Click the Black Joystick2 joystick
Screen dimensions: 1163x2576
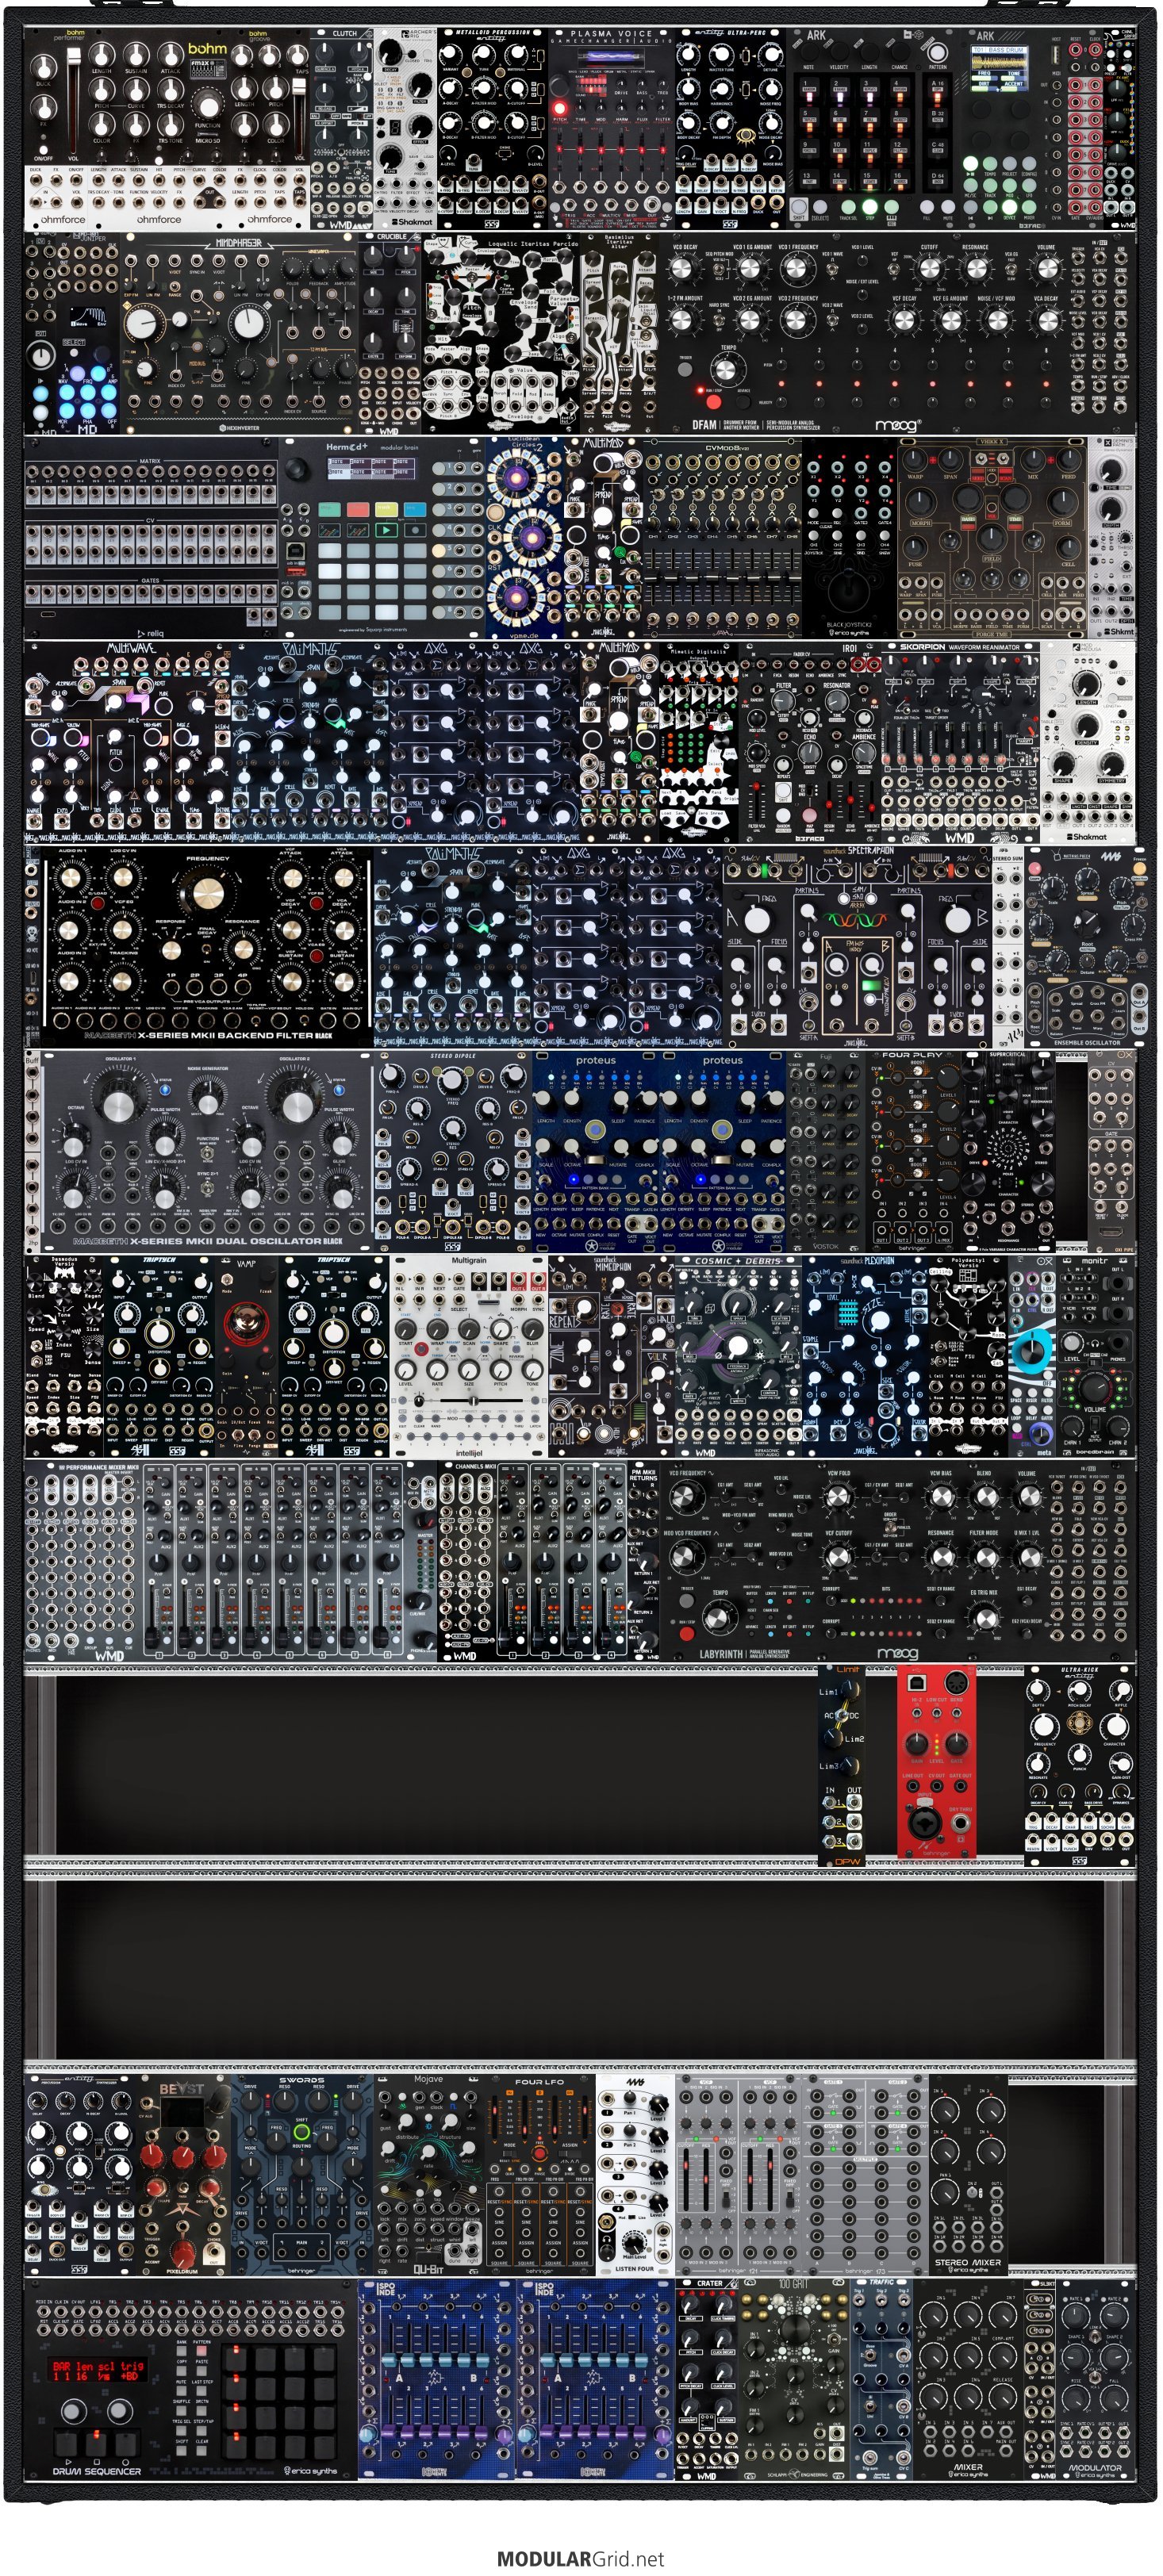point(849,592)
